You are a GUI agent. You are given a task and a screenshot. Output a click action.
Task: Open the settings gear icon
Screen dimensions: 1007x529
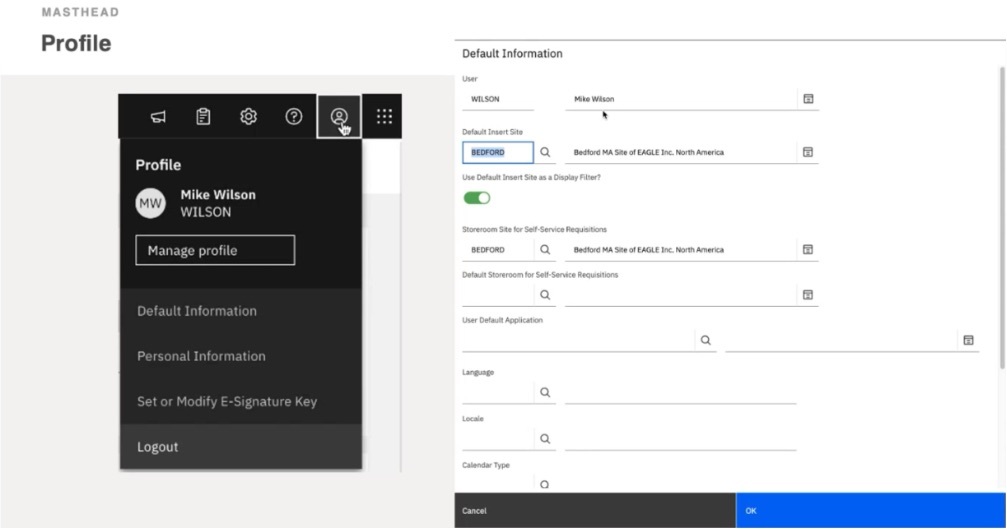(x=248, y=117)
